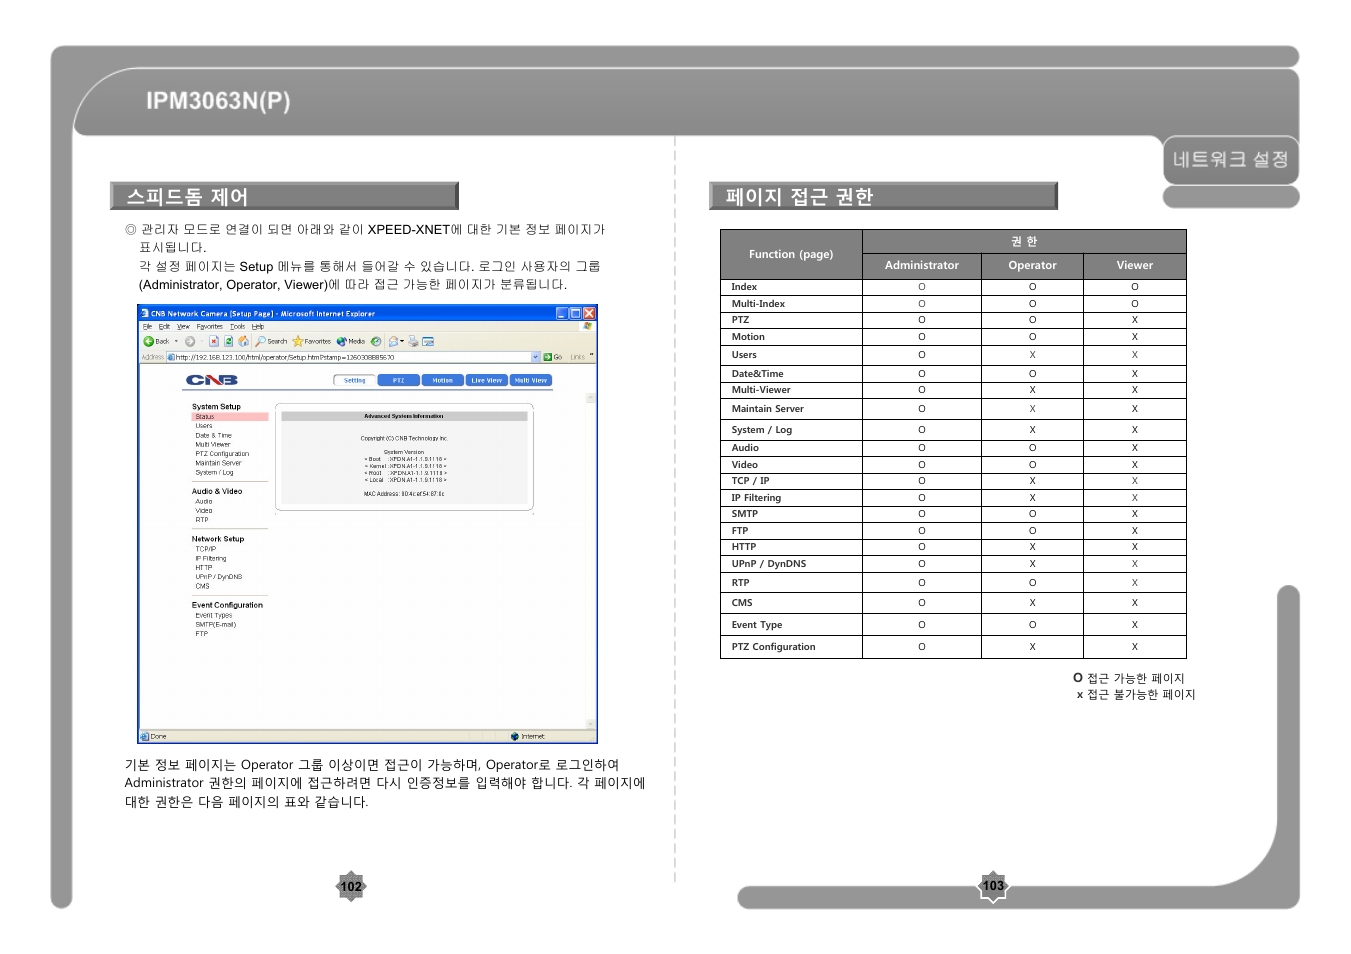Click the Function (page) header cell
Viewport: 1351px width, 954px height.
click(x=791, y=254)
